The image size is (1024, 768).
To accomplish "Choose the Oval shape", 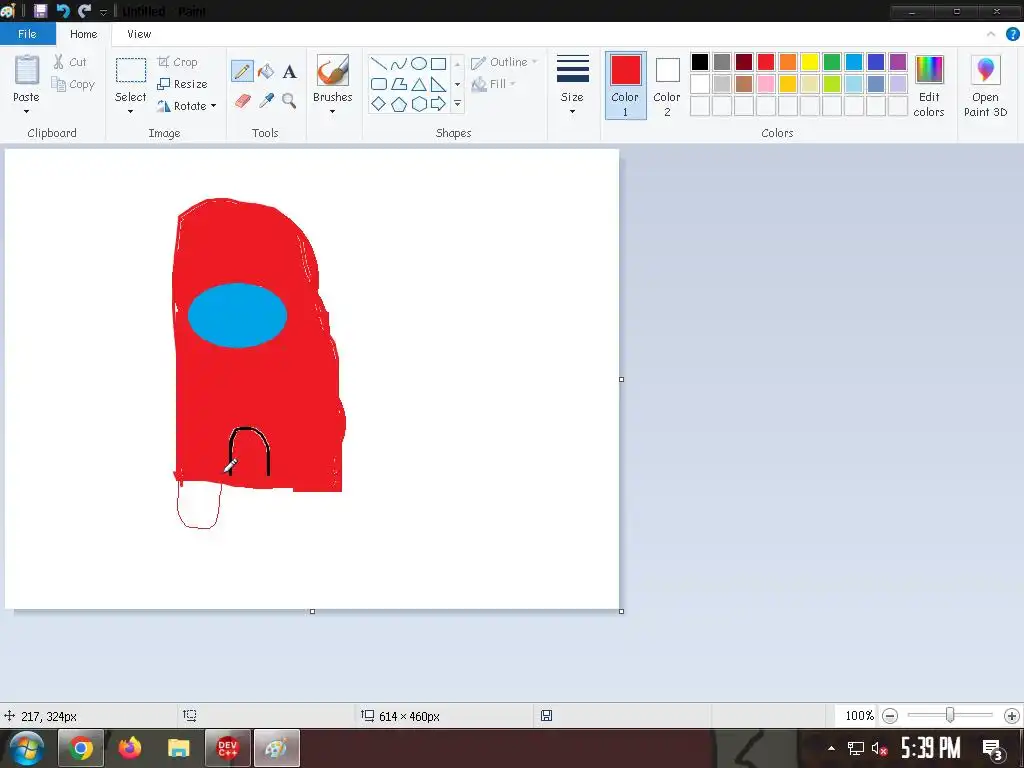I will 419,63.
